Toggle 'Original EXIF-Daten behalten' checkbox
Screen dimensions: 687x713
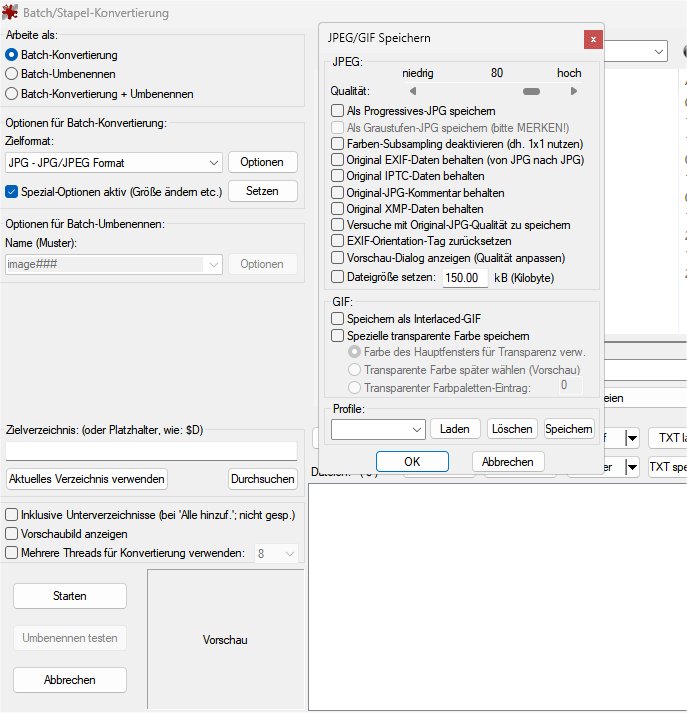pos(338,160)
